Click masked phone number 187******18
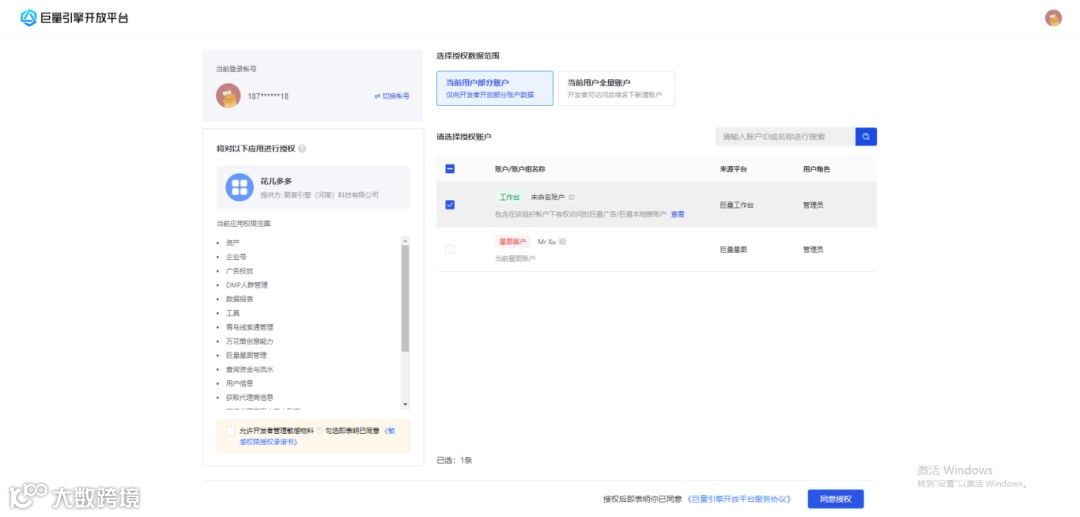Viewport: 1080px width, 517px height. pyautogui.click(x=268, y=96)
